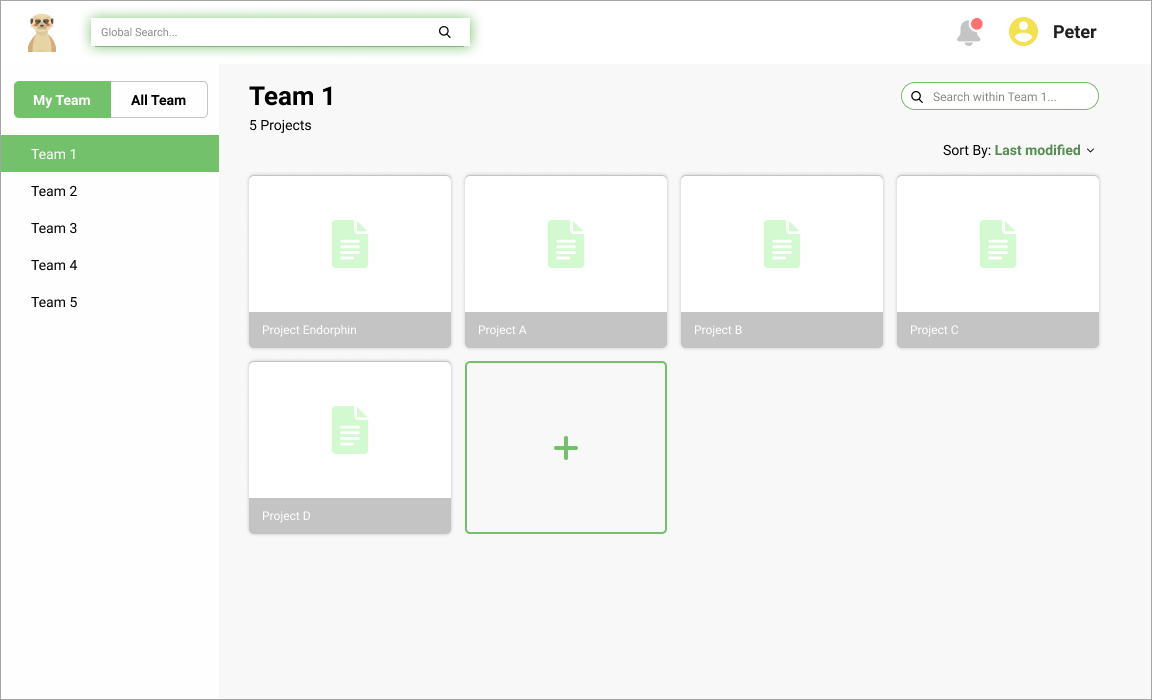1152x700 pixels.
Task: Select Team 2 in the sidebar
Action: [54, 191]
